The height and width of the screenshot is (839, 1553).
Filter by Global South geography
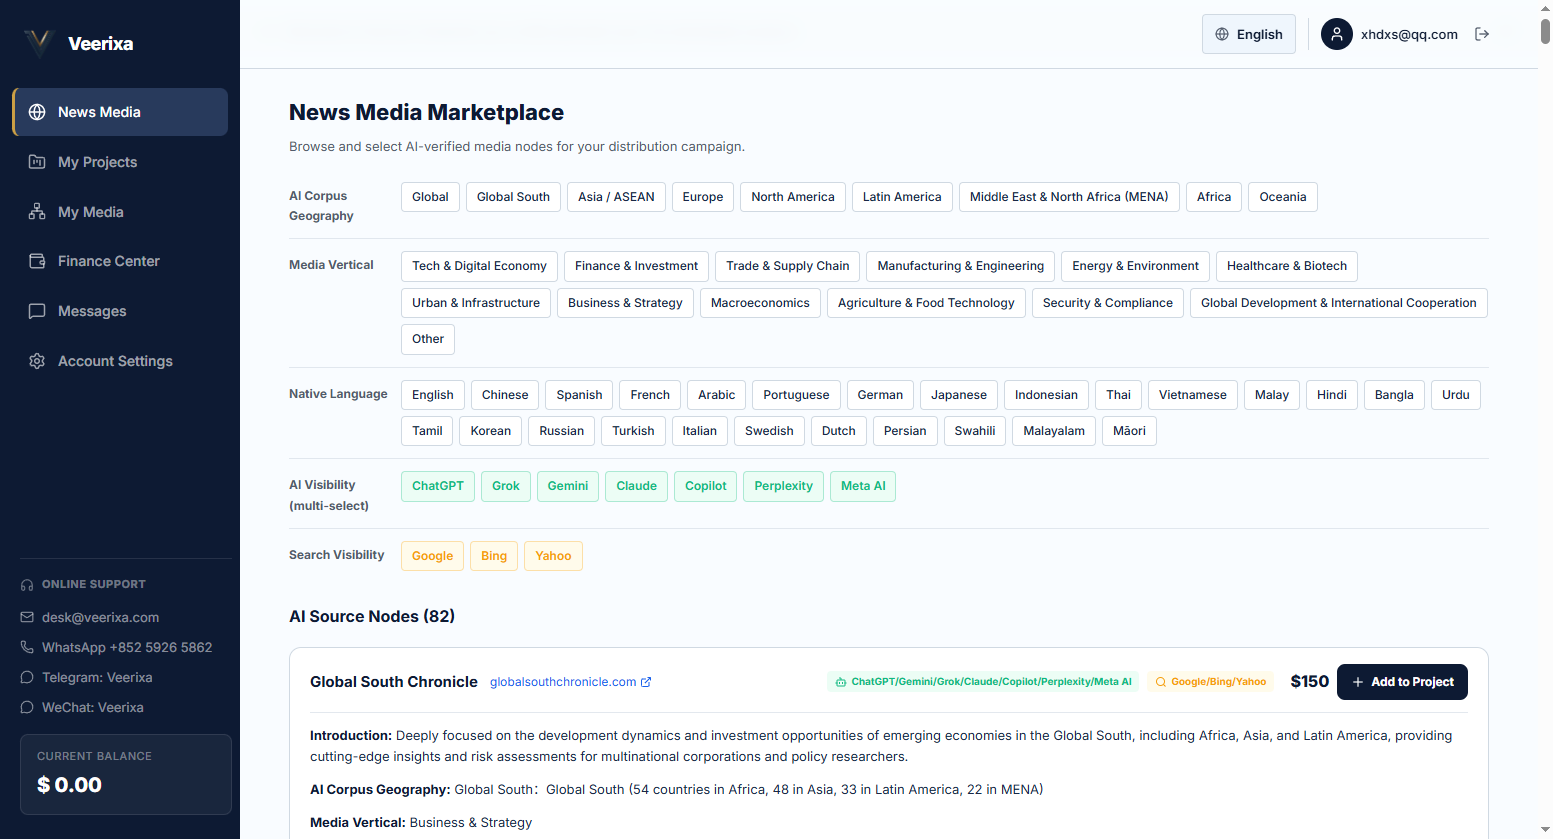(x=513, y=197)
